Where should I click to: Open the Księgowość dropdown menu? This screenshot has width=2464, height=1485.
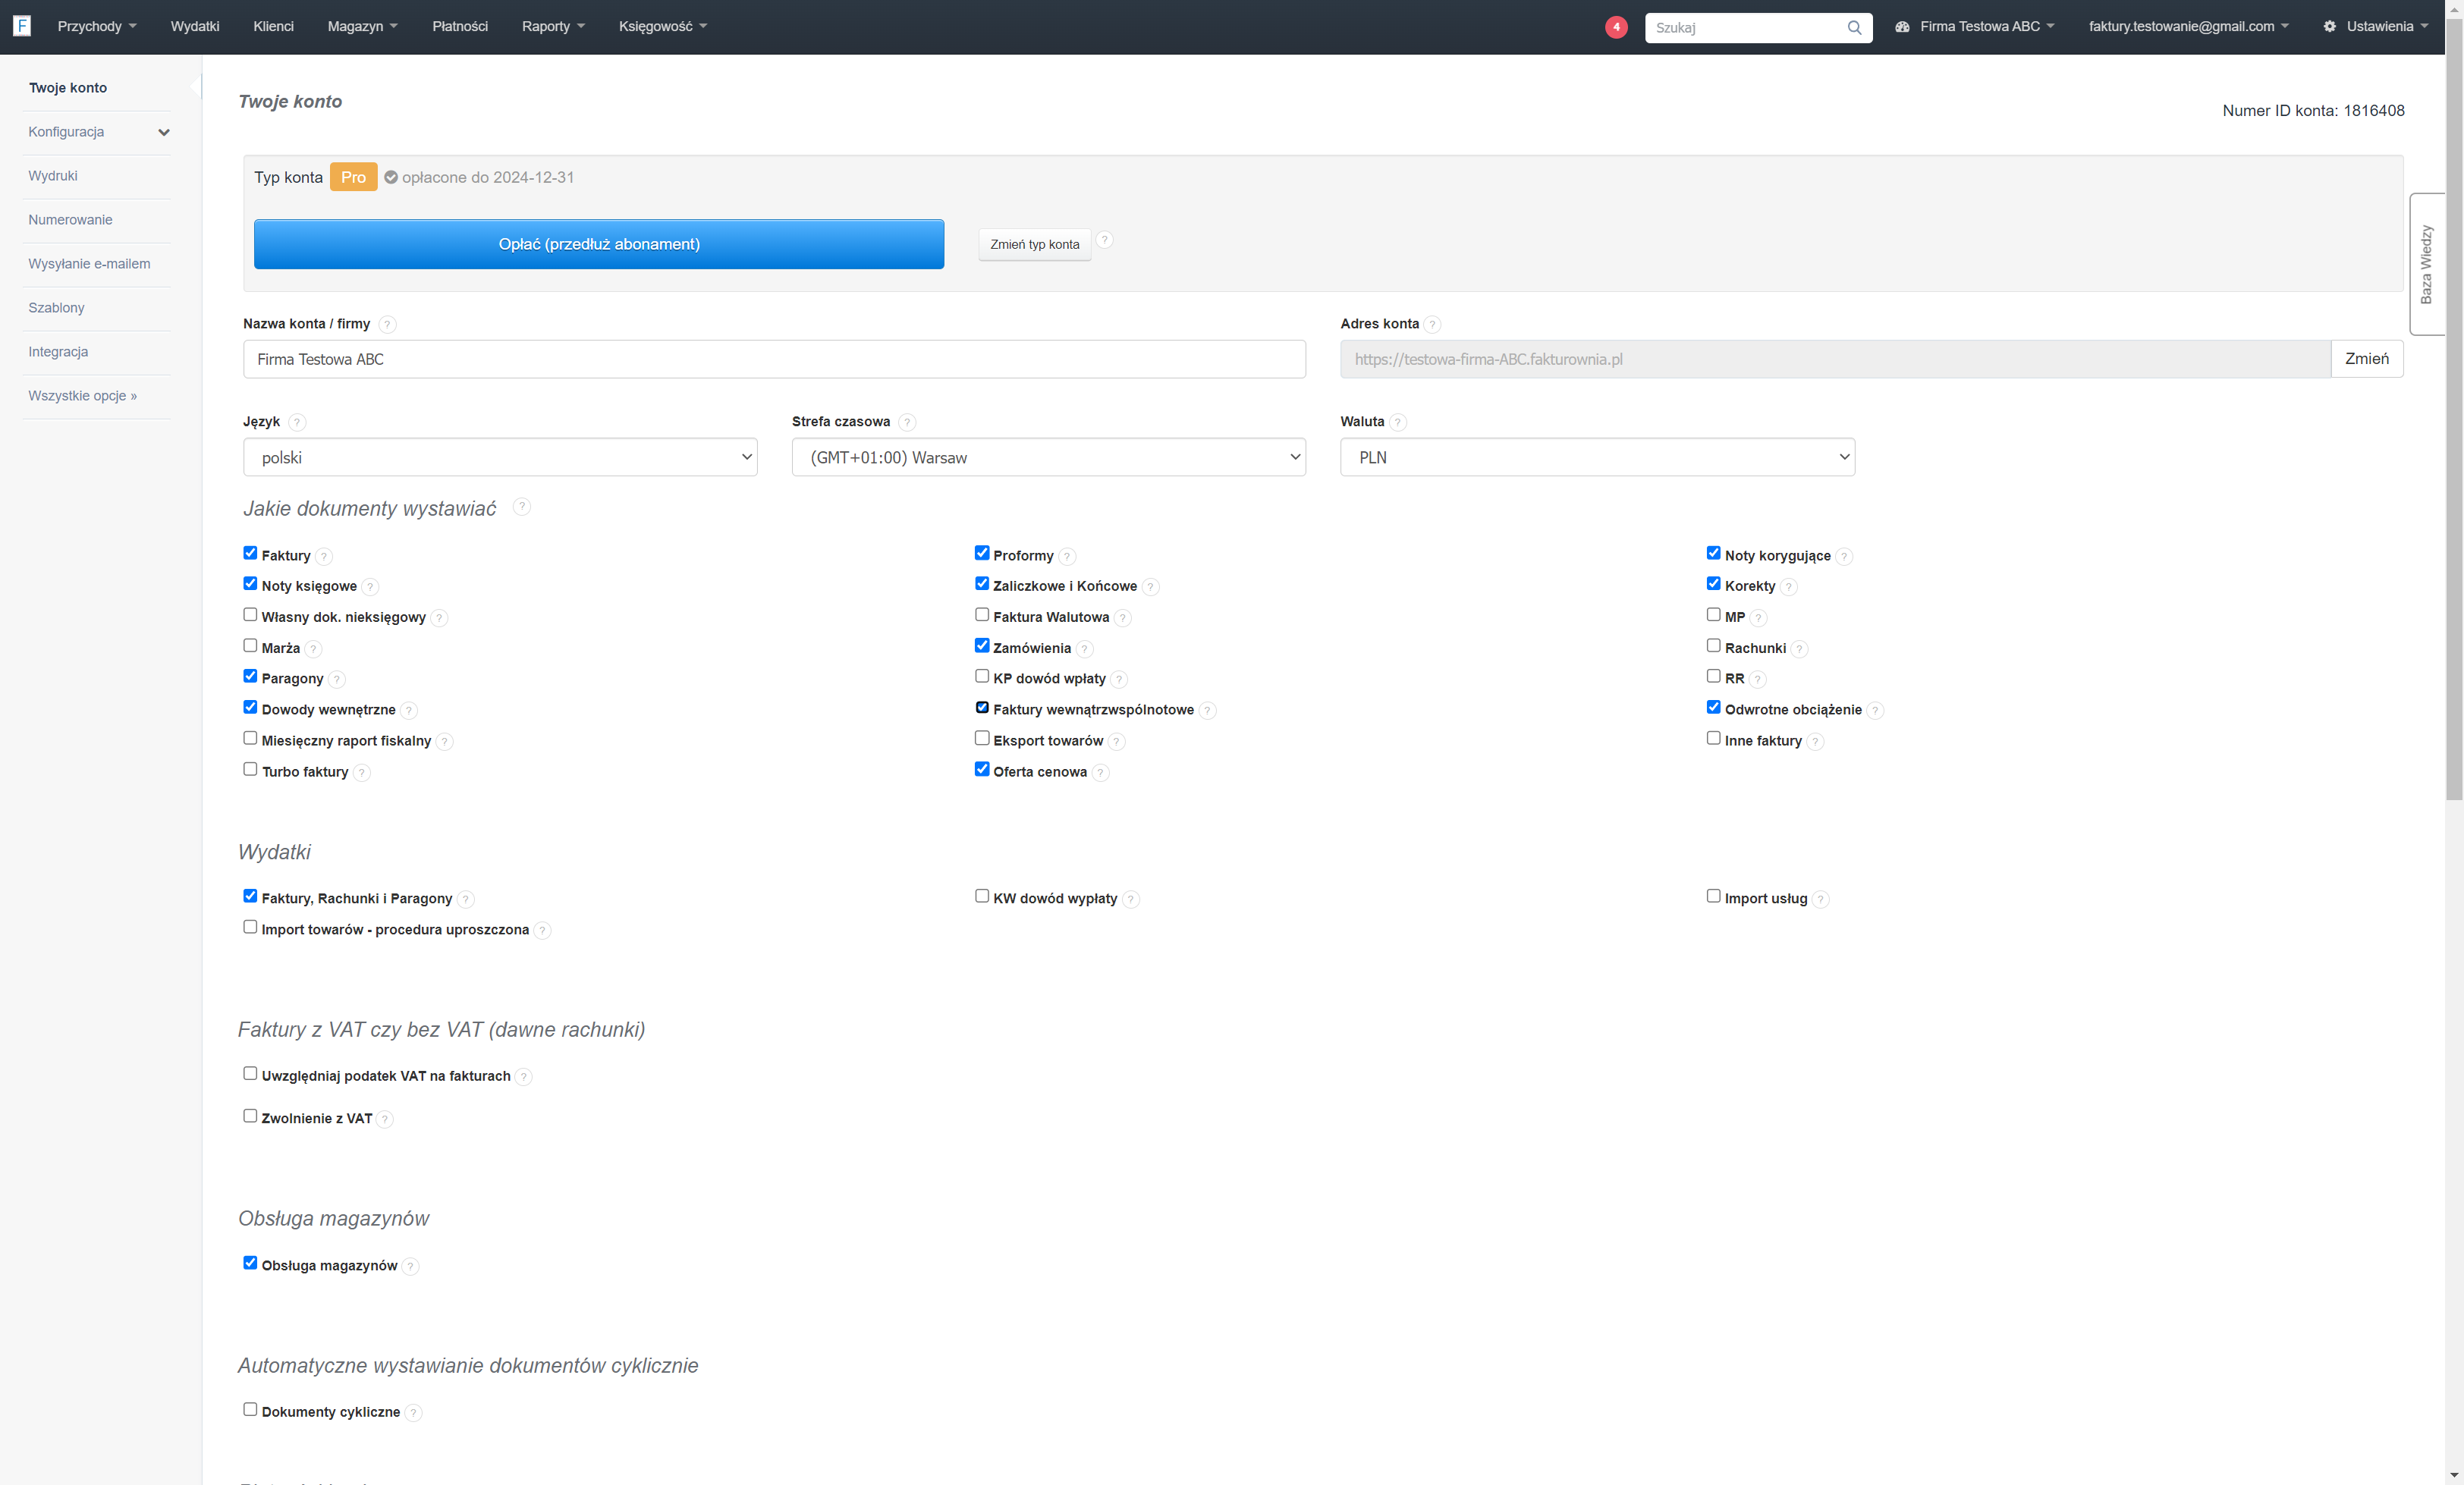tap(662, 27)
